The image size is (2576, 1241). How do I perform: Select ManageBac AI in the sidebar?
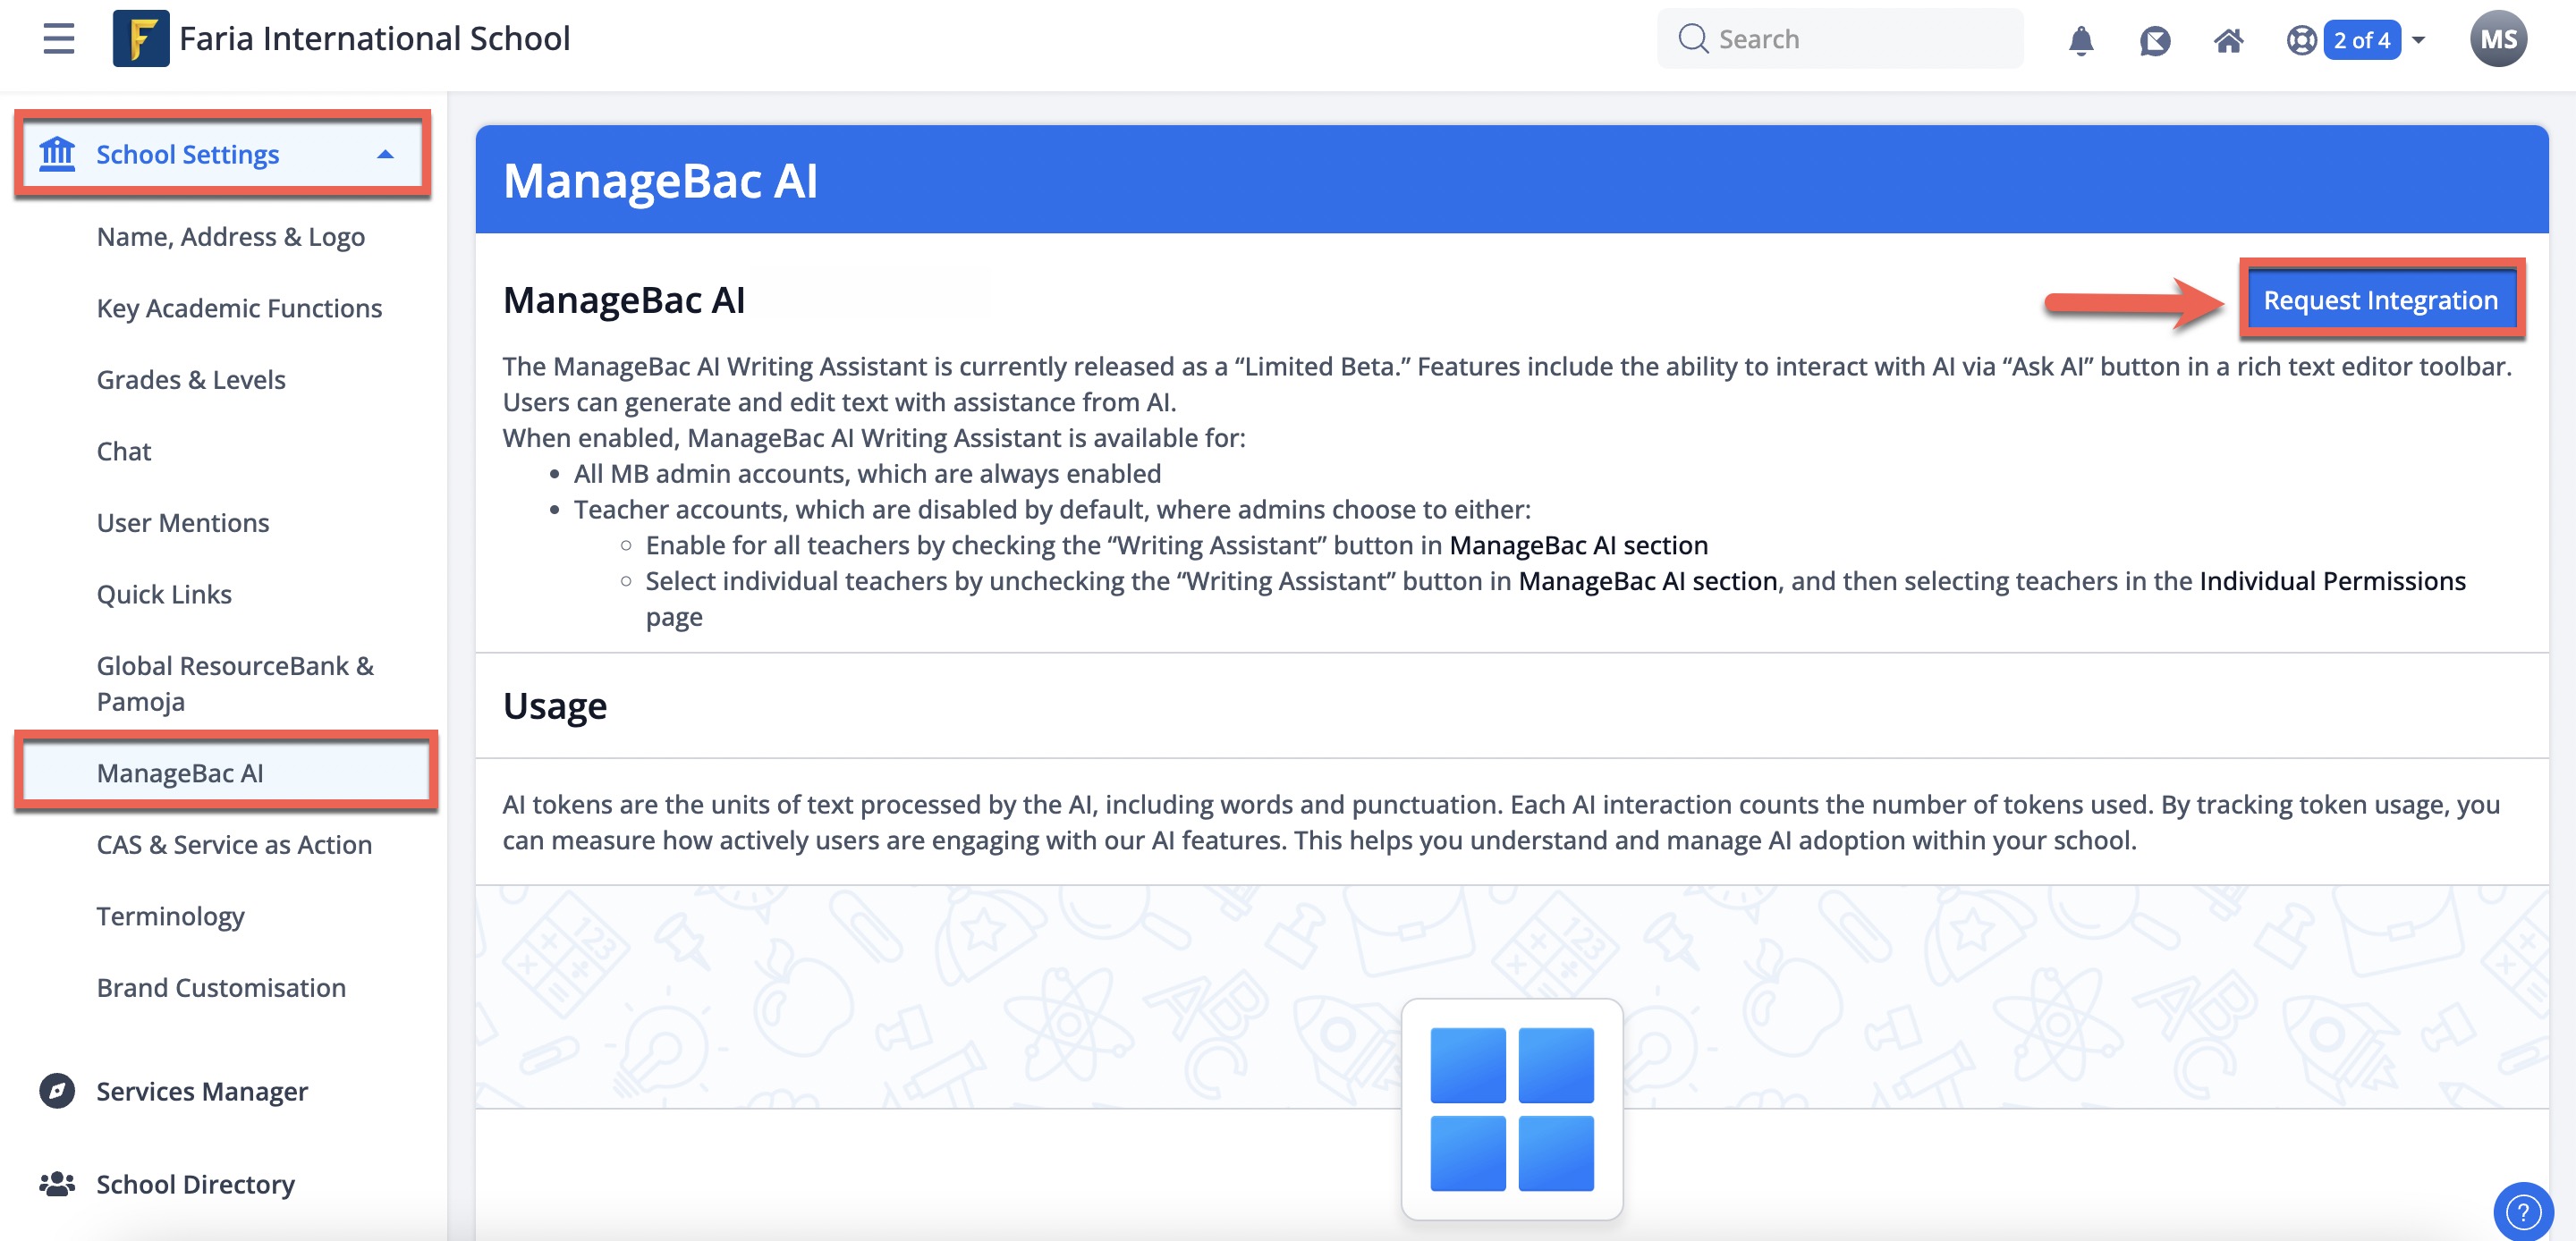pos(180,772)
